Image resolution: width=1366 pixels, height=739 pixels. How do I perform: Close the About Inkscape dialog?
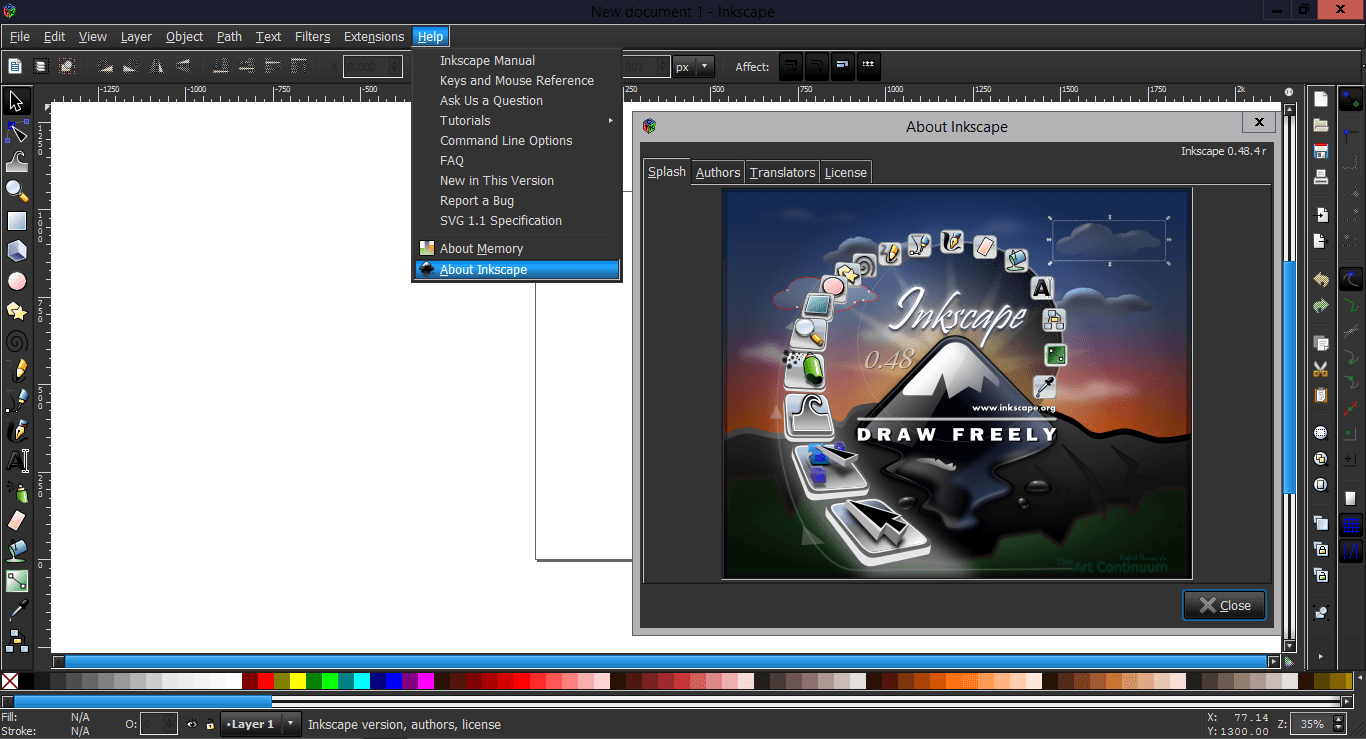tap(1224, 605)
